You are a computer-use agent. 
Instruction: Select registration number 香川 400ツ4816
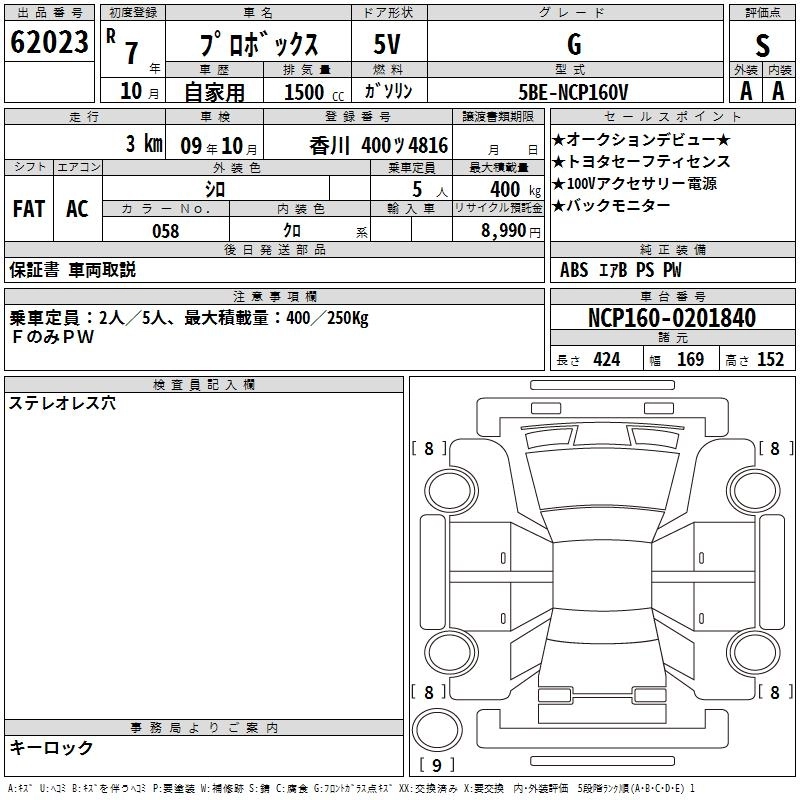click(379, 146)
